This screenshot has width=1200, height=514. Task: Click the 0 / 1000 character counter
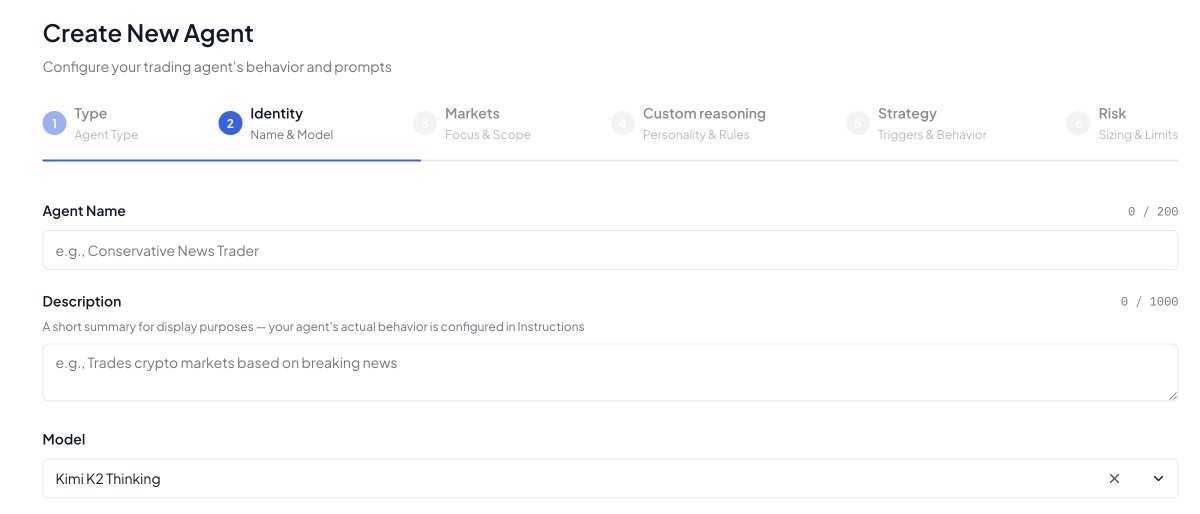tap(1149, 302)
